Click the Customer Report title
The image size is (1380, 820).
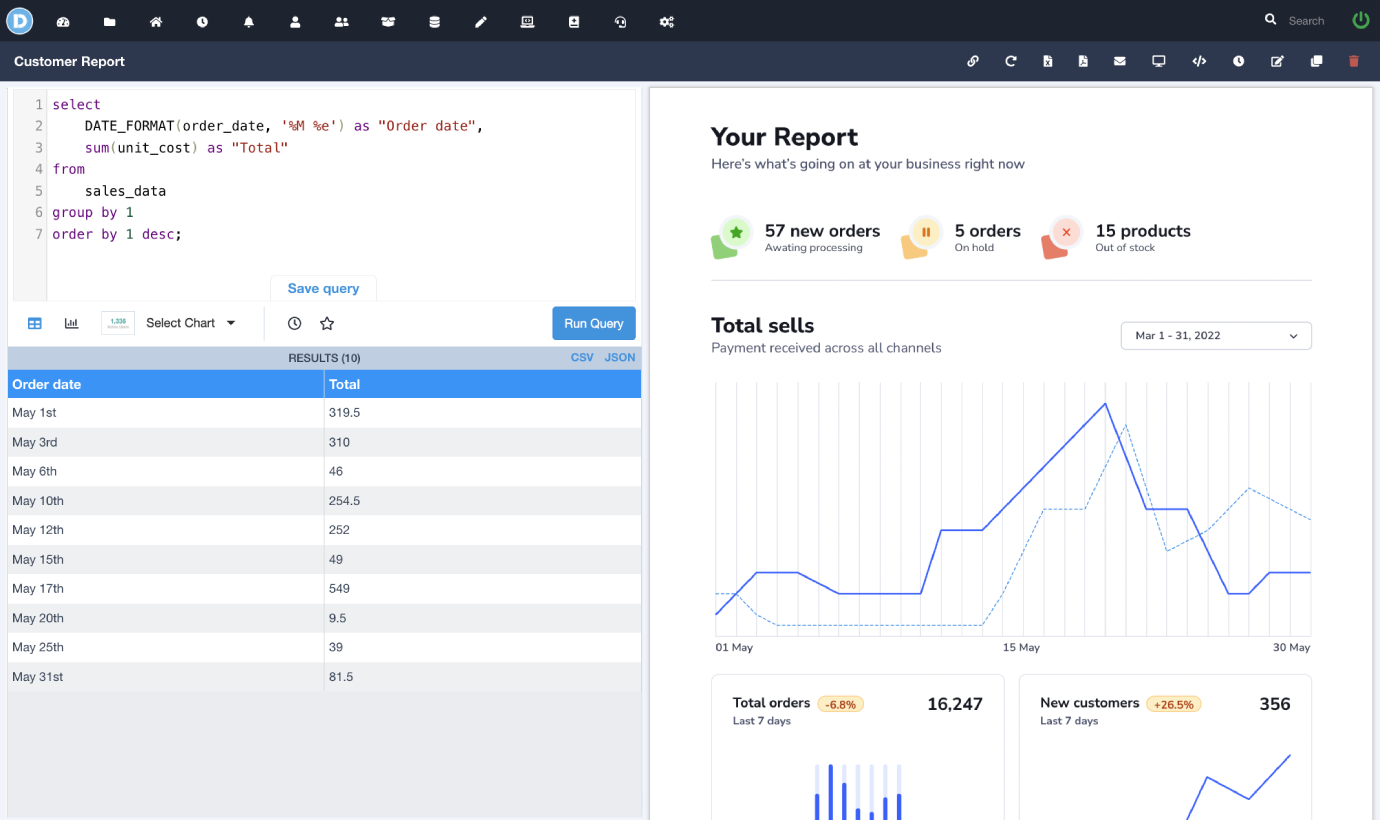pyautogui.click(x=69, y=61)
